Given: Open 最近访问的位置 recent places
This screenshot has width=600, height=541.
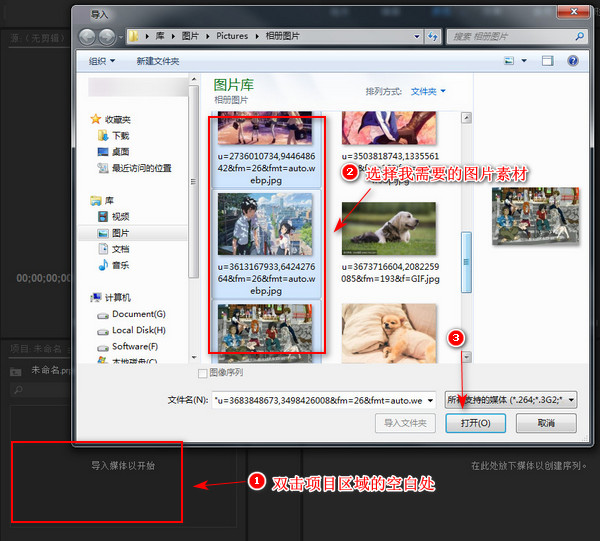Looking at the screenshot, I should point(135,168).
